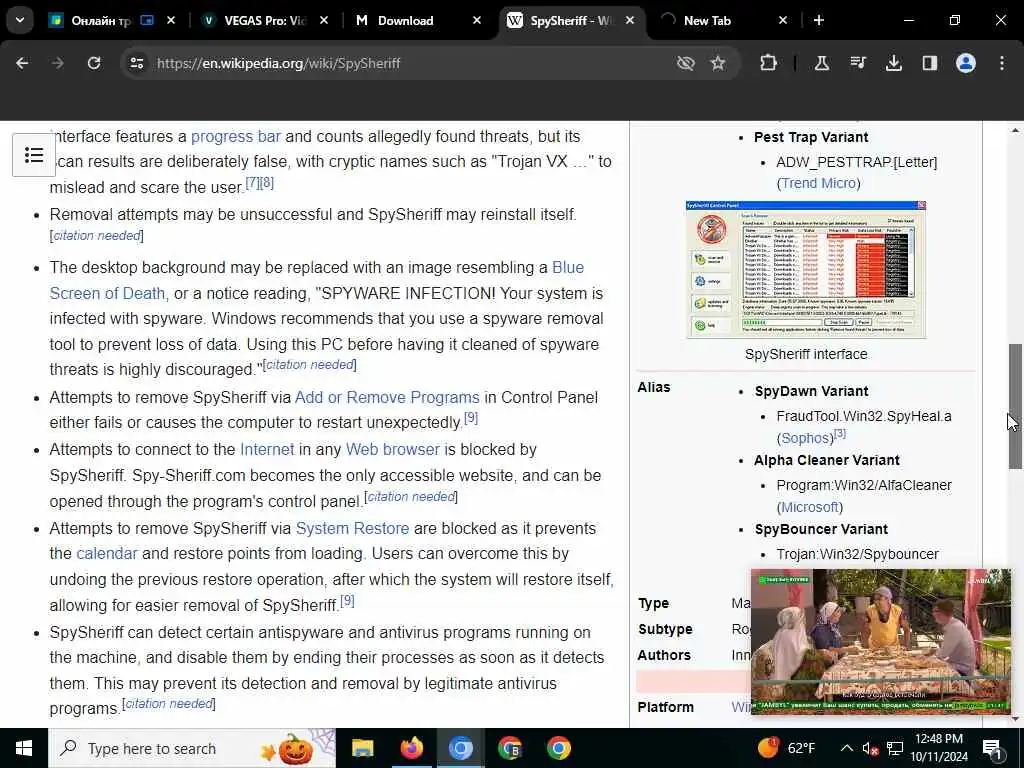The height and width of the screenshot is (768, 1024).
Task: Click the crossed-out eye tracking icon
Action: pos(686,63)
